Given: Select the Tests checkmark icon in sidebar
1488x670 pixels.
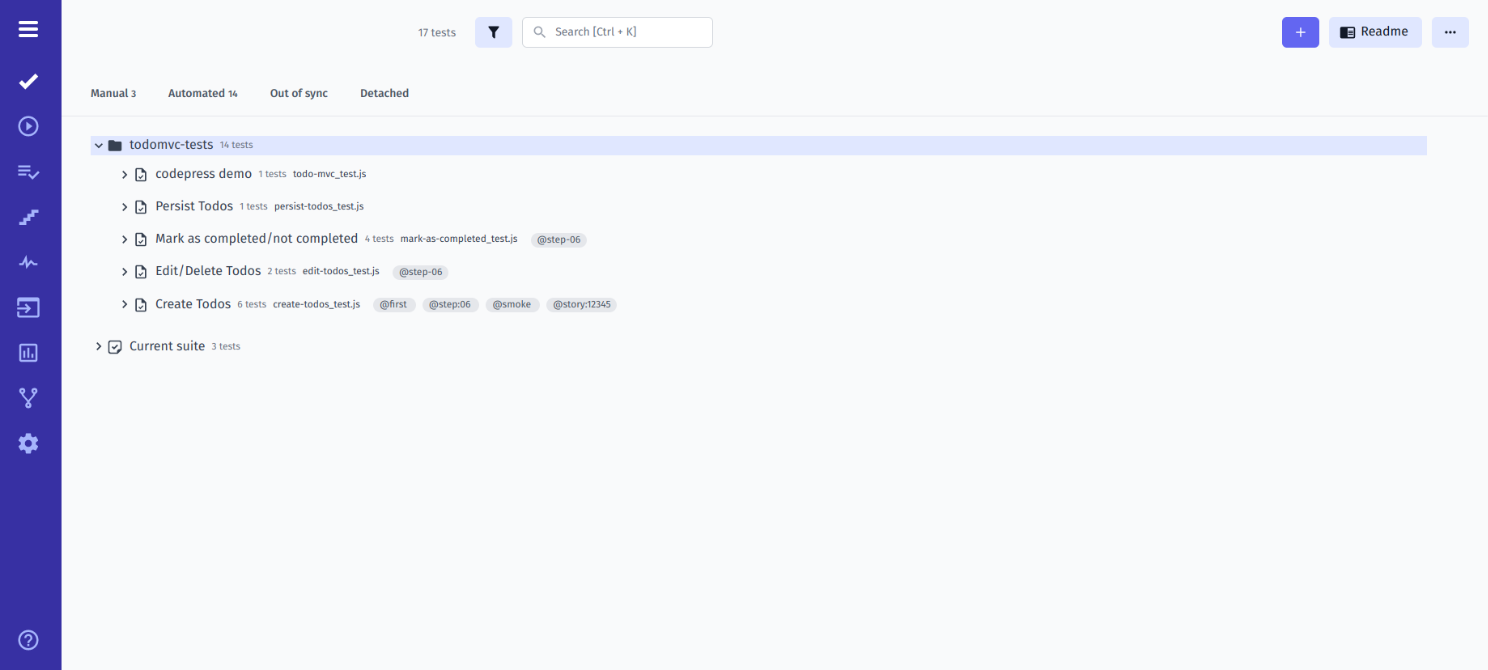Looking at the screenshot, I should click(28, 81).
